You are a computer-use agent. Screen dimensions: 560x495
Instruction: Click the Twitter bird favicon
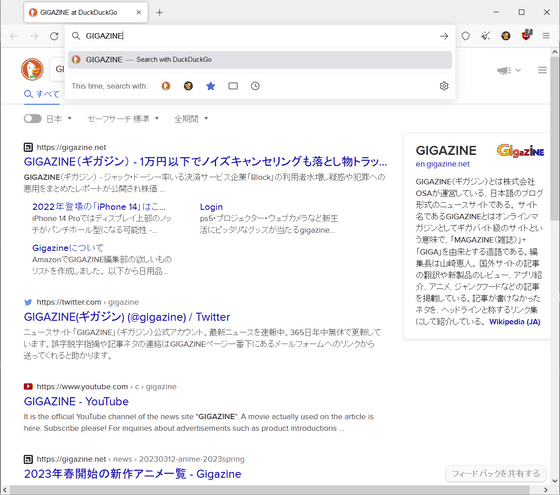(x=28, y=302)
